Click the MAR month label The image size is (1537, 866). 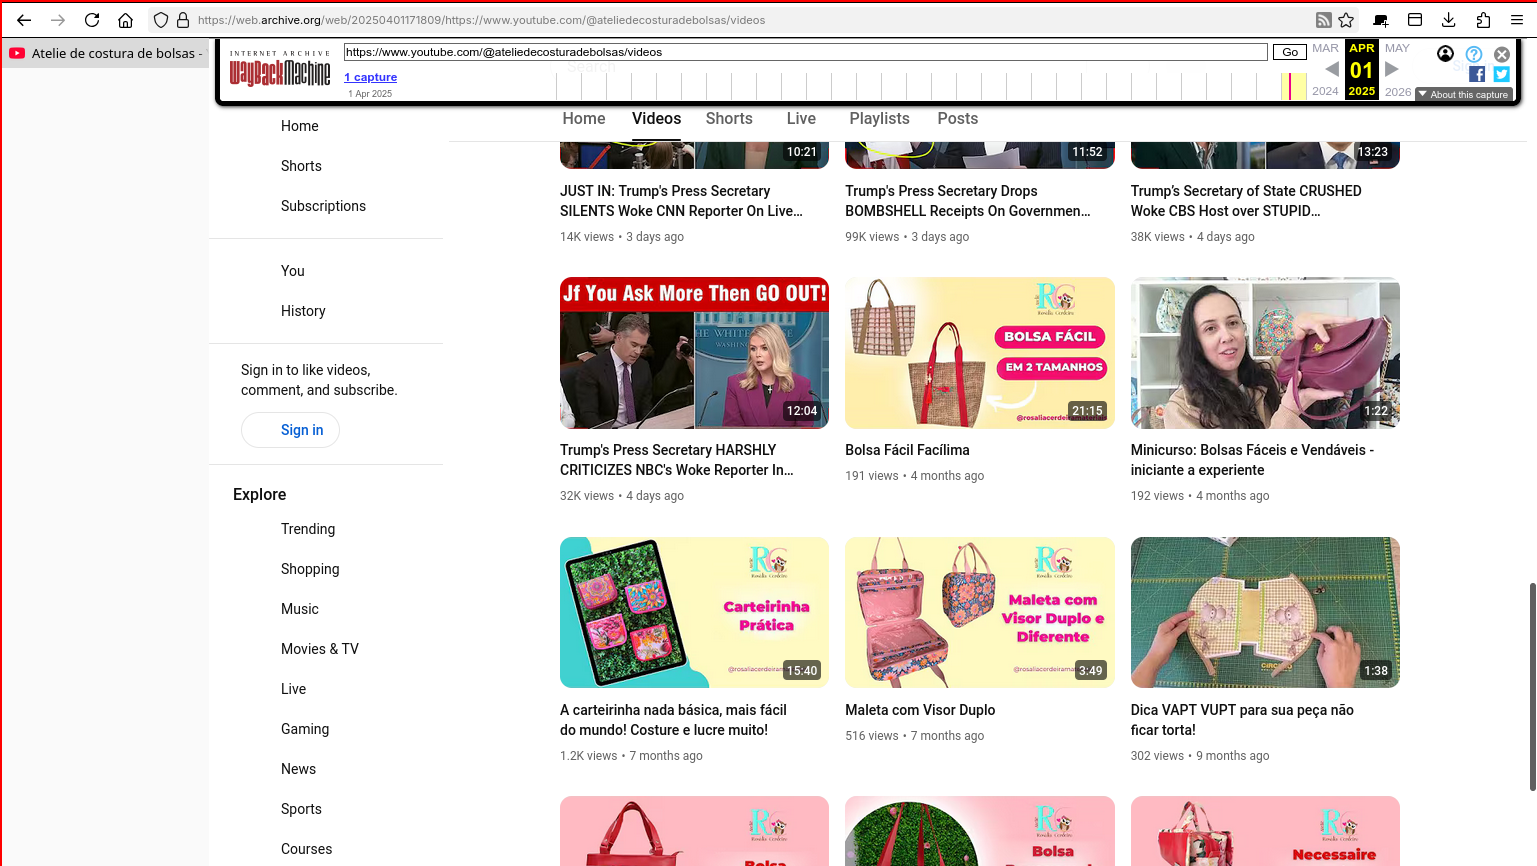point(1325,48)
